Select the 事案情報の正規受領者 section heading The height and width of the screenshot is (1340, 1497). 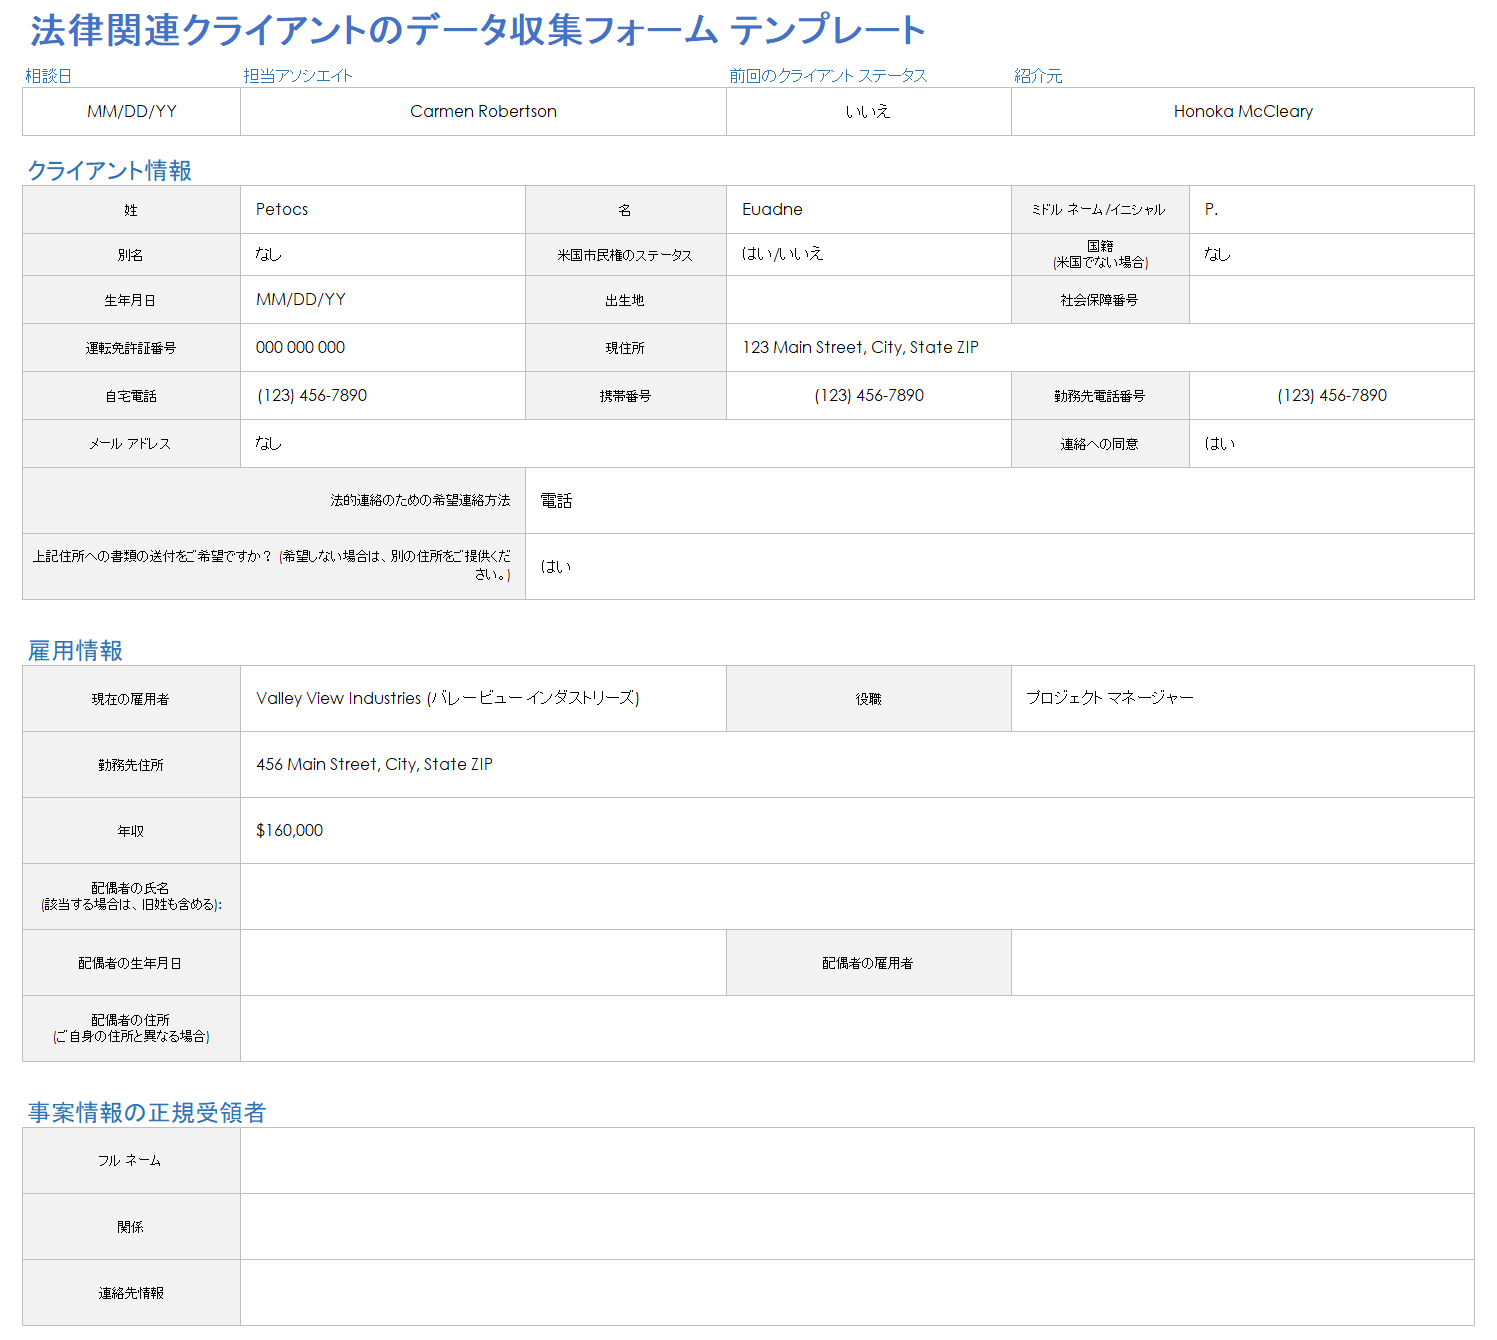[x=147, y=1112]
